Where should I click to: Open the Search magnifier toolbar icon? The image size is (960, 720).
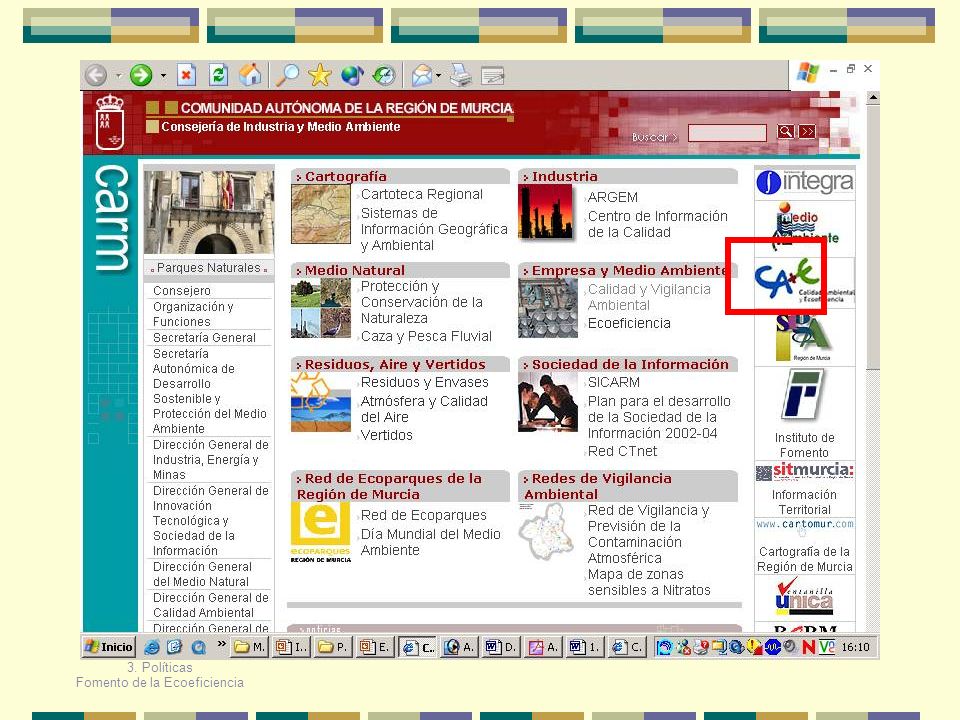(x=288, y=75)
